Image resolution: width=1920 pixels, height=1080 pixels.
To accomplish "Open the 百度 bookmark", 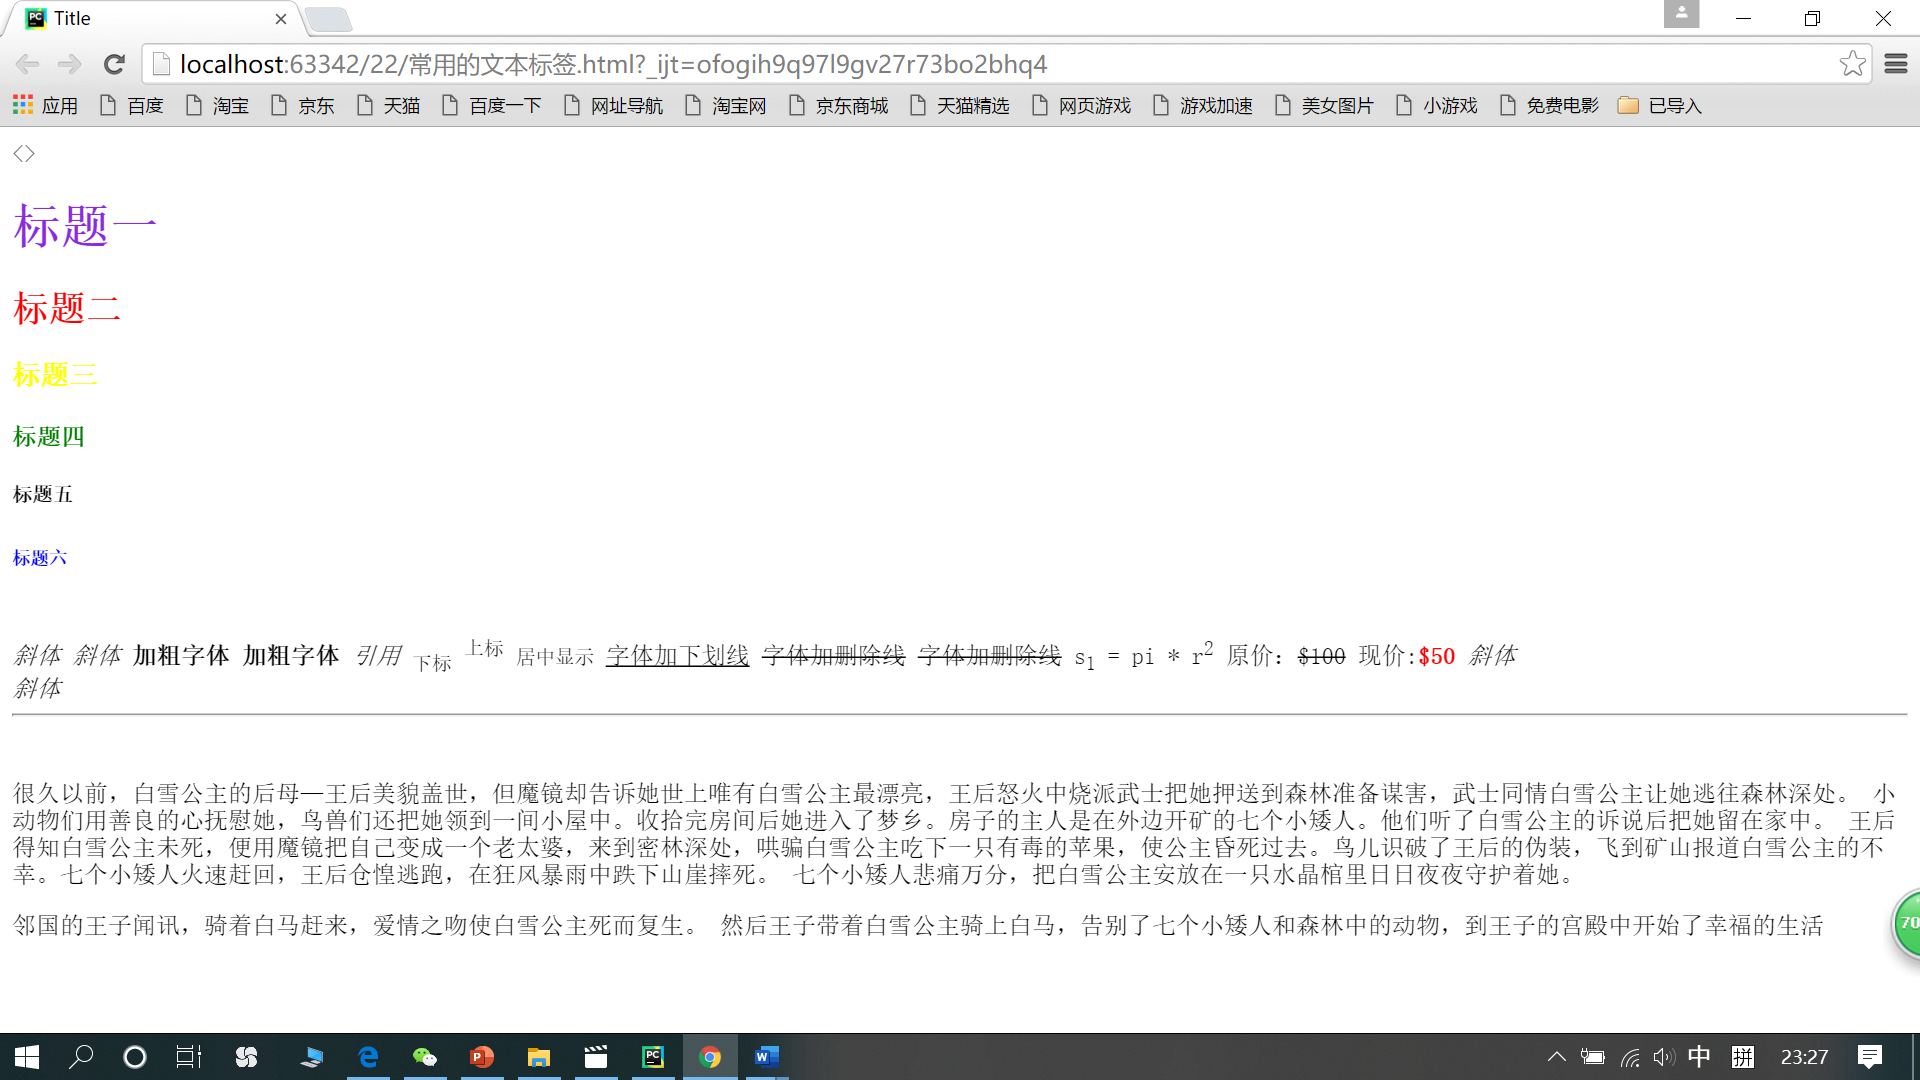I will click(x=144, y=105).
